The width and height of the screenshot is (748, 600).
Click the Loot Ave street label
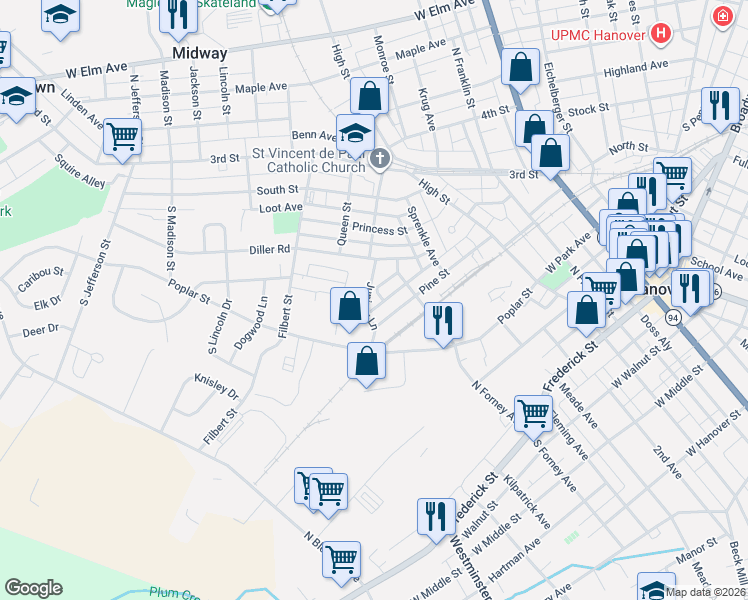coord(280,208)
